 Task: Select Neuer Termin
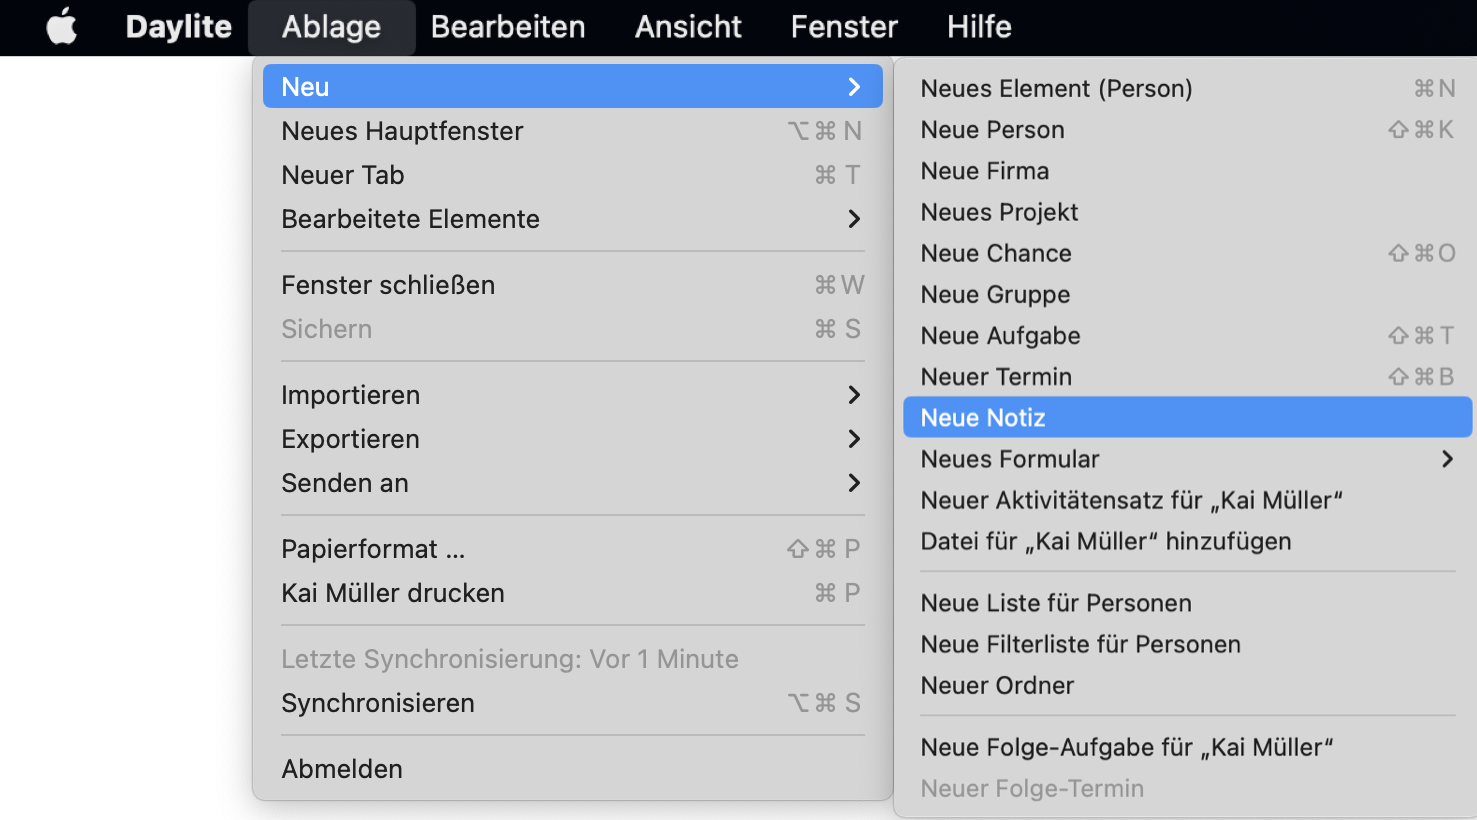pyautogui.click(x=996, y=377)
